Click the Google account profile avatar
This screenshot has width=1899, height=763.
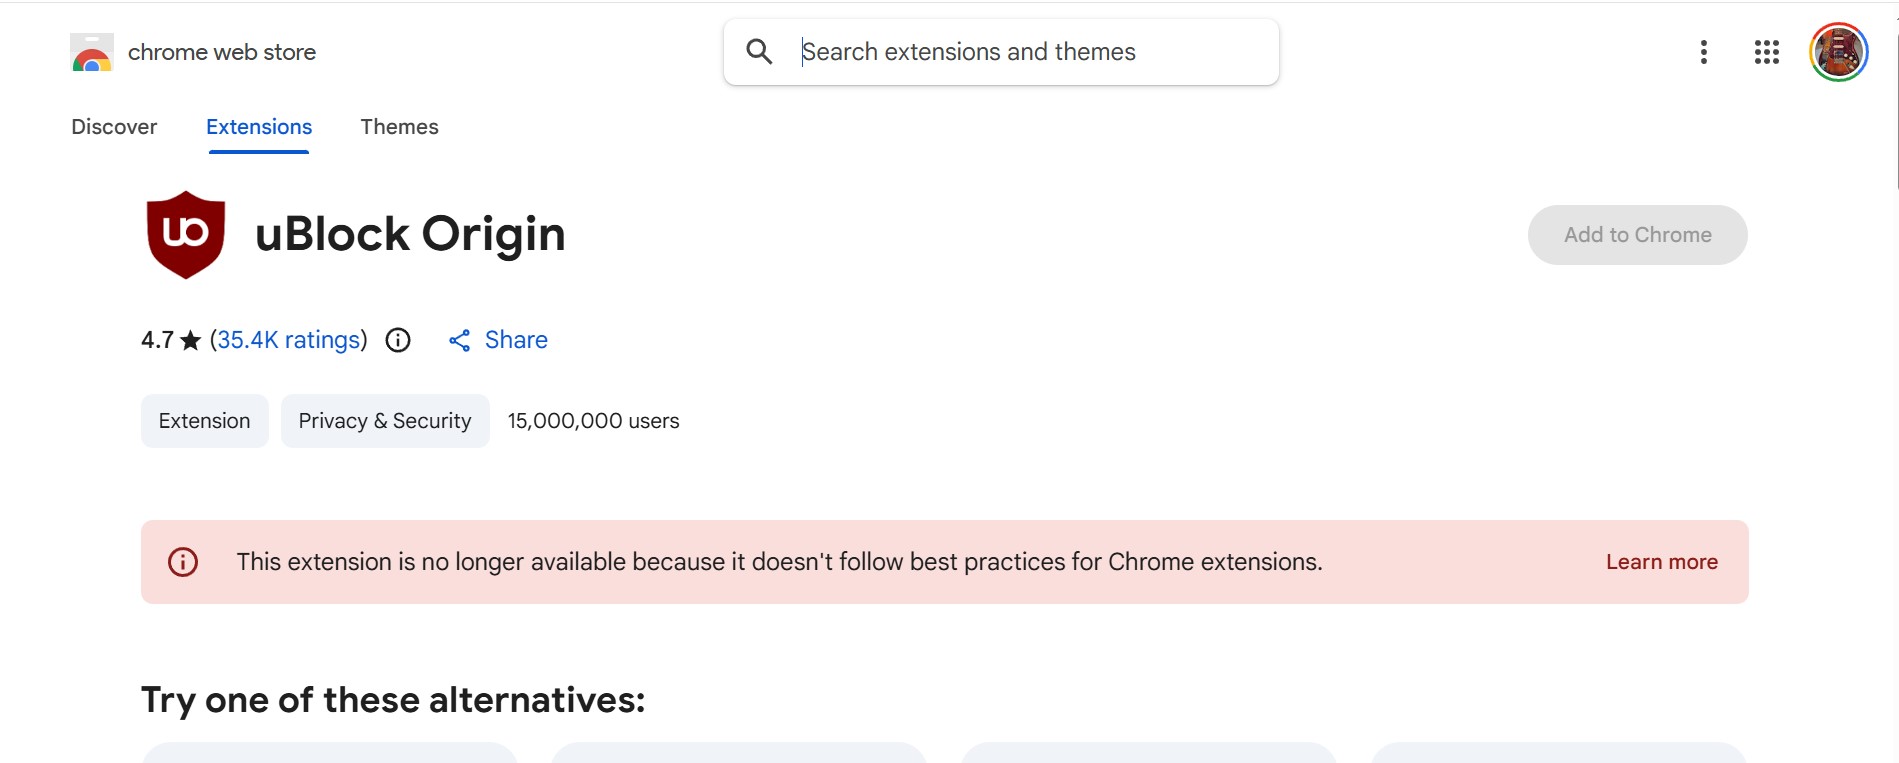[x=1838, y=52]
